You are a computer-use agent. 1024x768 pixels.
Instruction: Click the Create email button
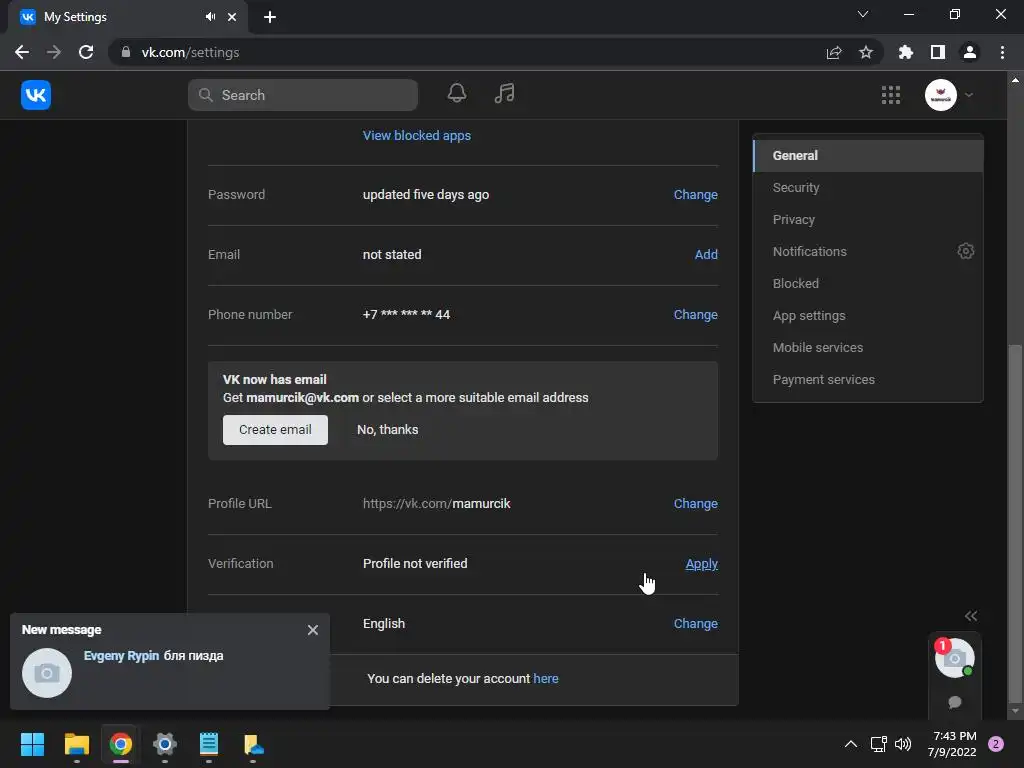(275, 430)
